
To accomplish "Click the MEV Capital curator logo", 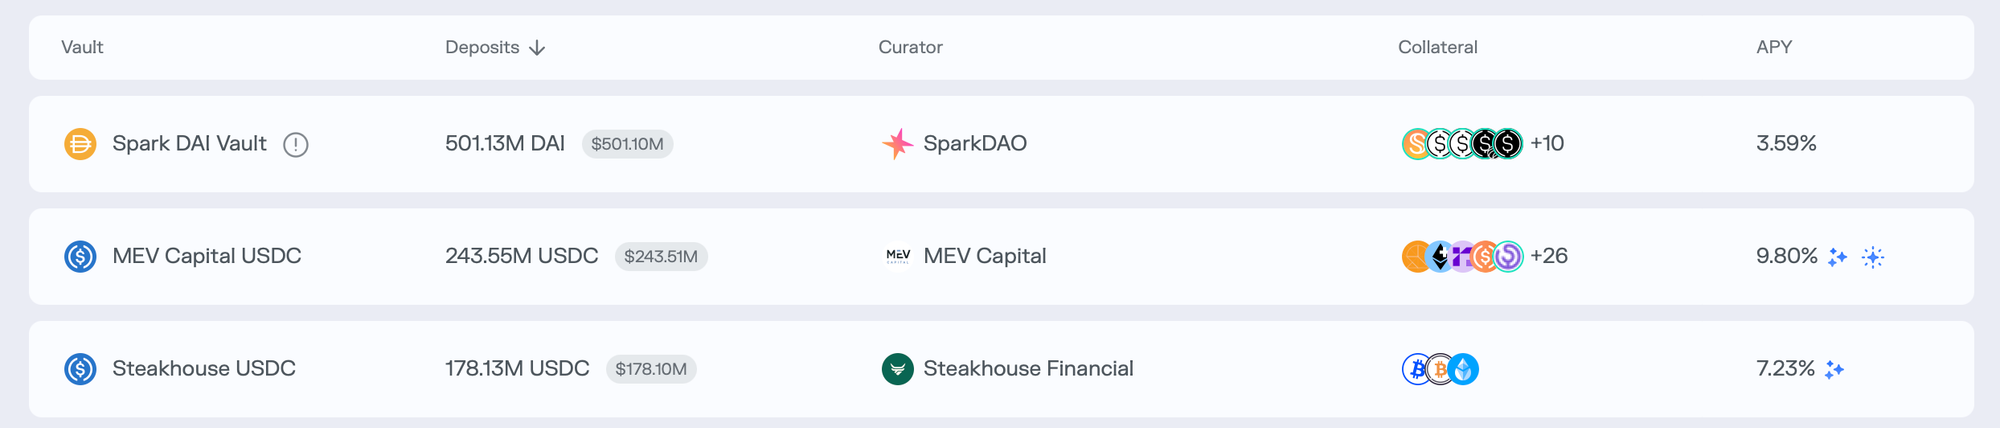I will click(898, 256).
